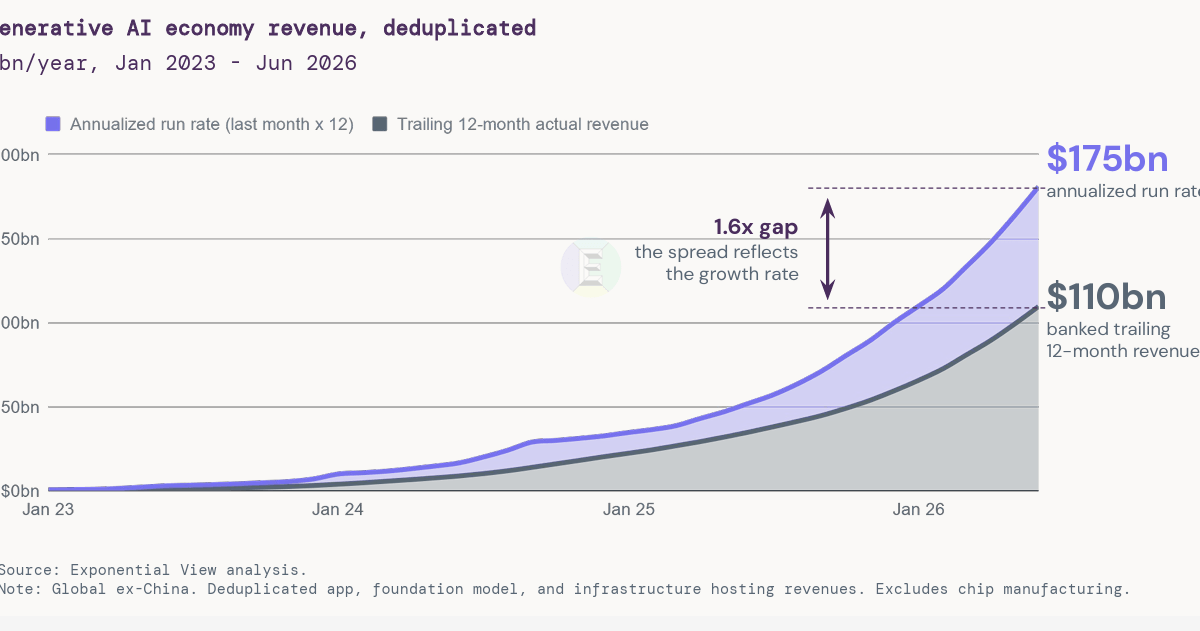The height and width of the screenshot is (631, 1200).
Task: Click the 1.6x gap annotation text
Action: tap(756, 227)
